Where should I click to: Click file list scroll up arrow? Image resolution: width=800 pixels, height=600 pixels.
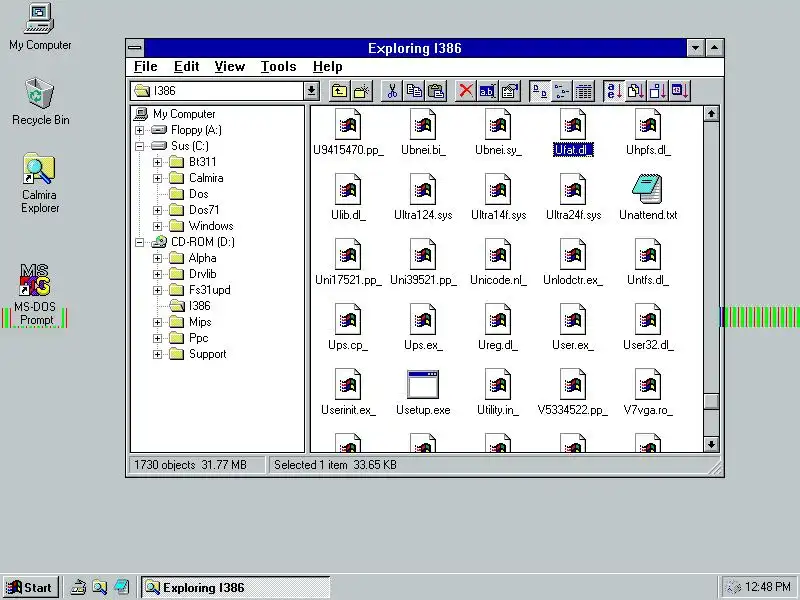point(711,114)
